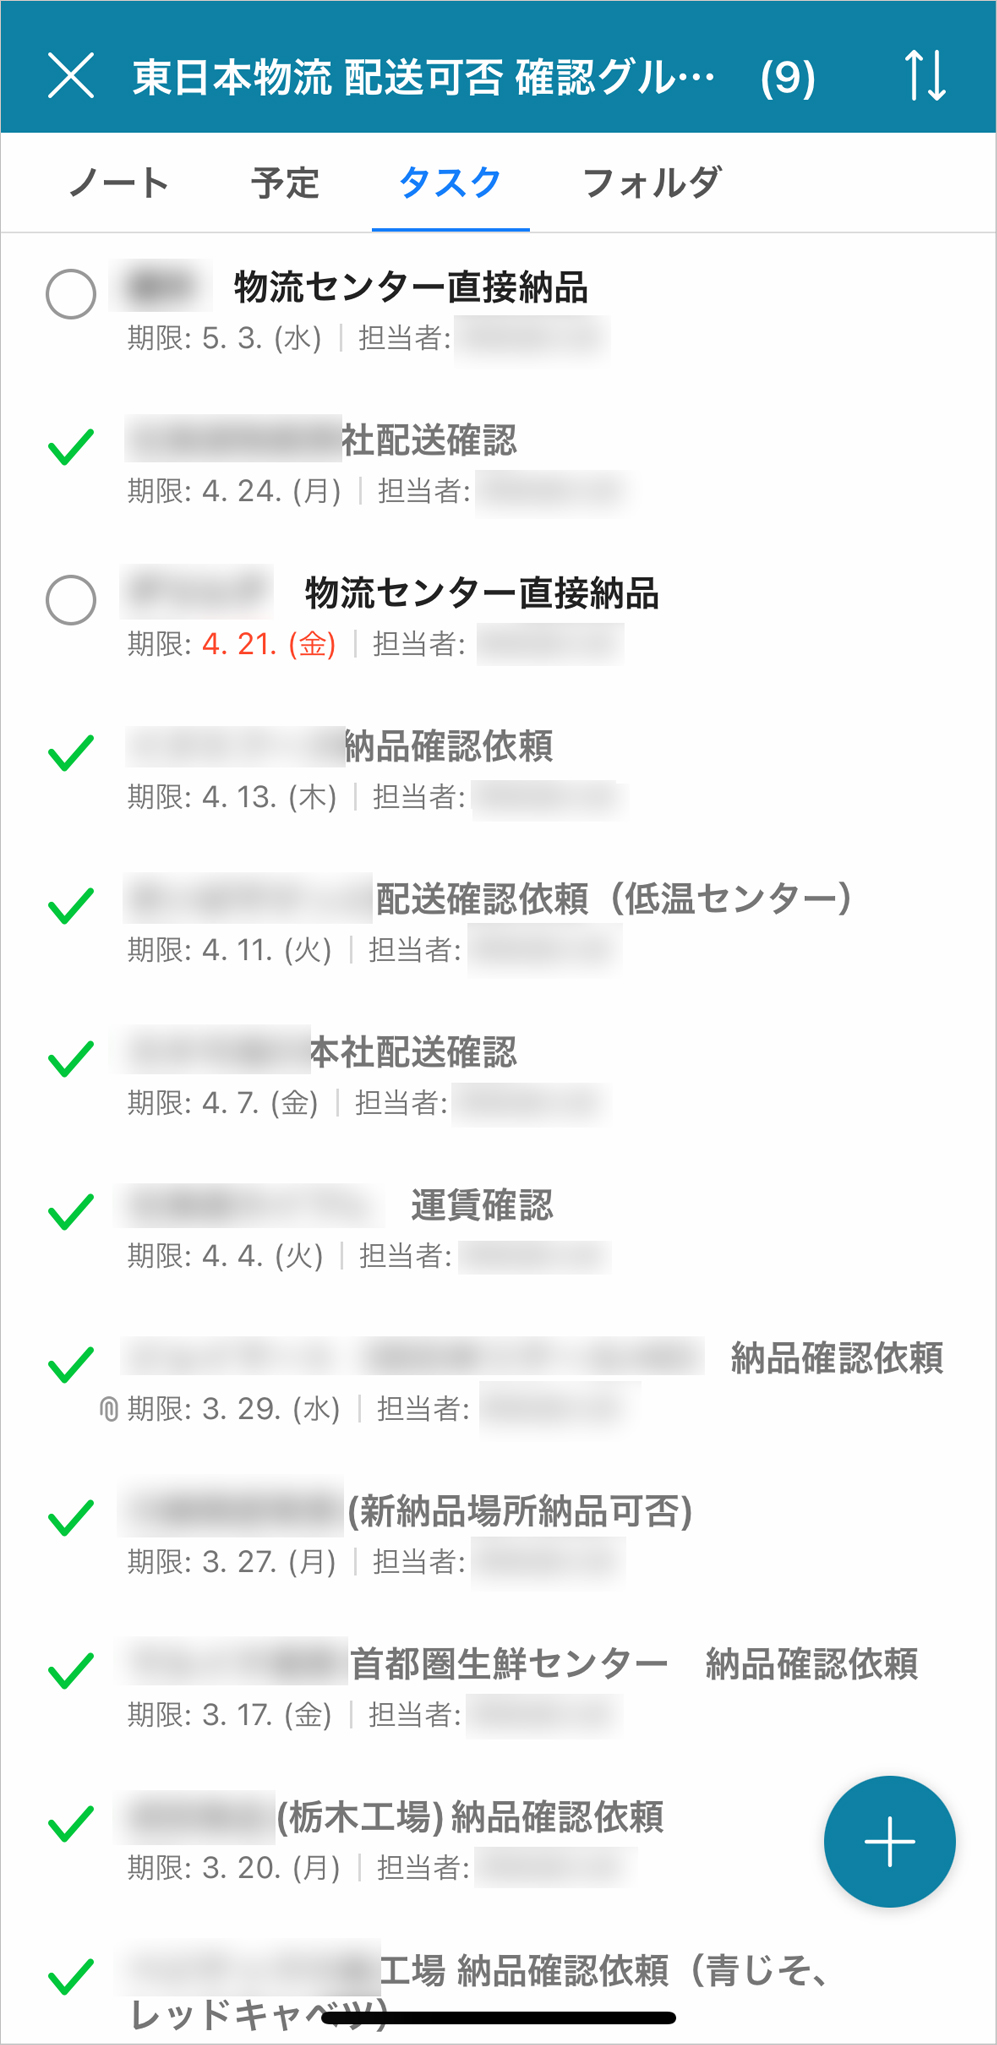Select the タスク tab
Image resolution: width=997 pixels, height=2045 pixels.
click(450, 183)
